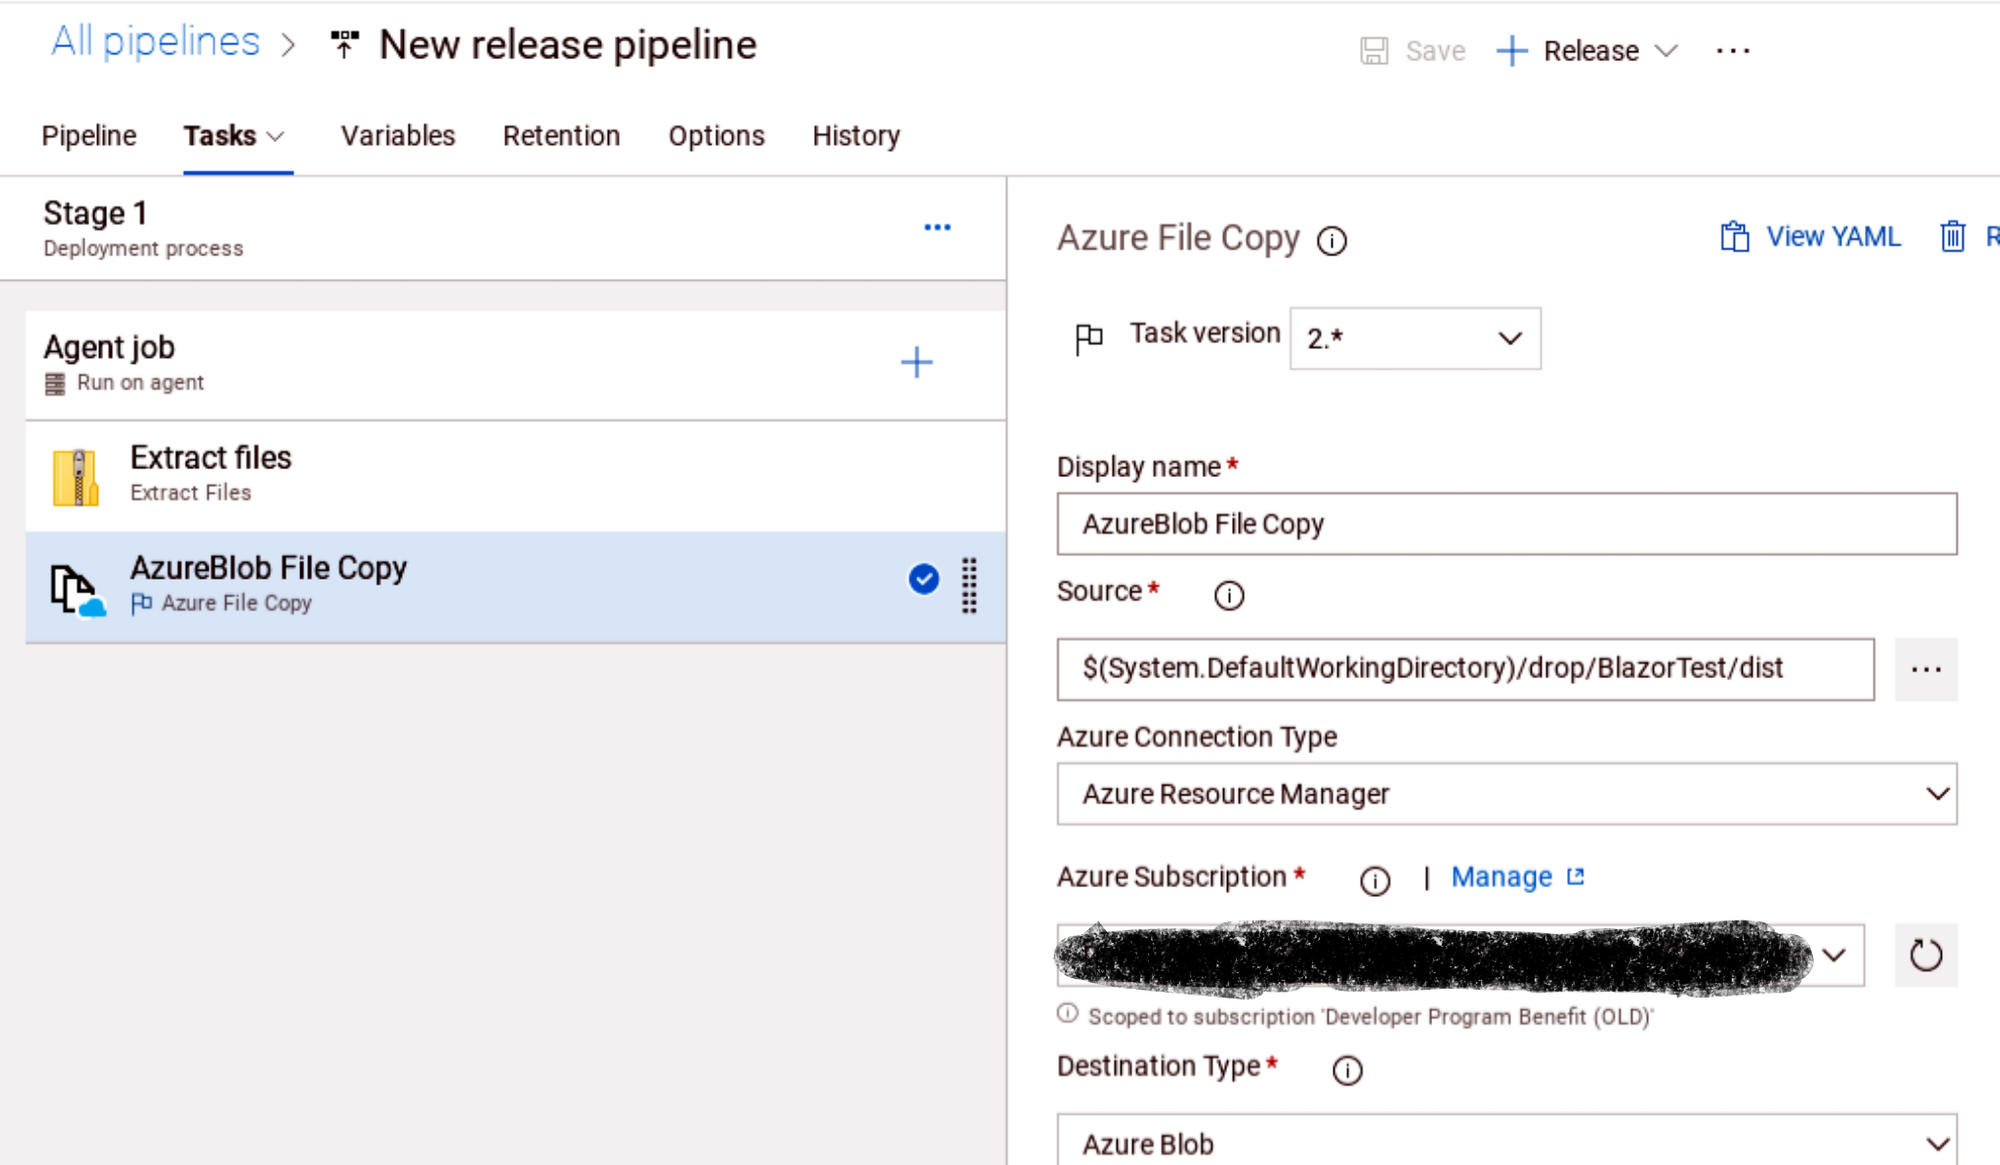The image size is (2000, 1165).
Task: Click the Release button
Action: click(1590, 51)
